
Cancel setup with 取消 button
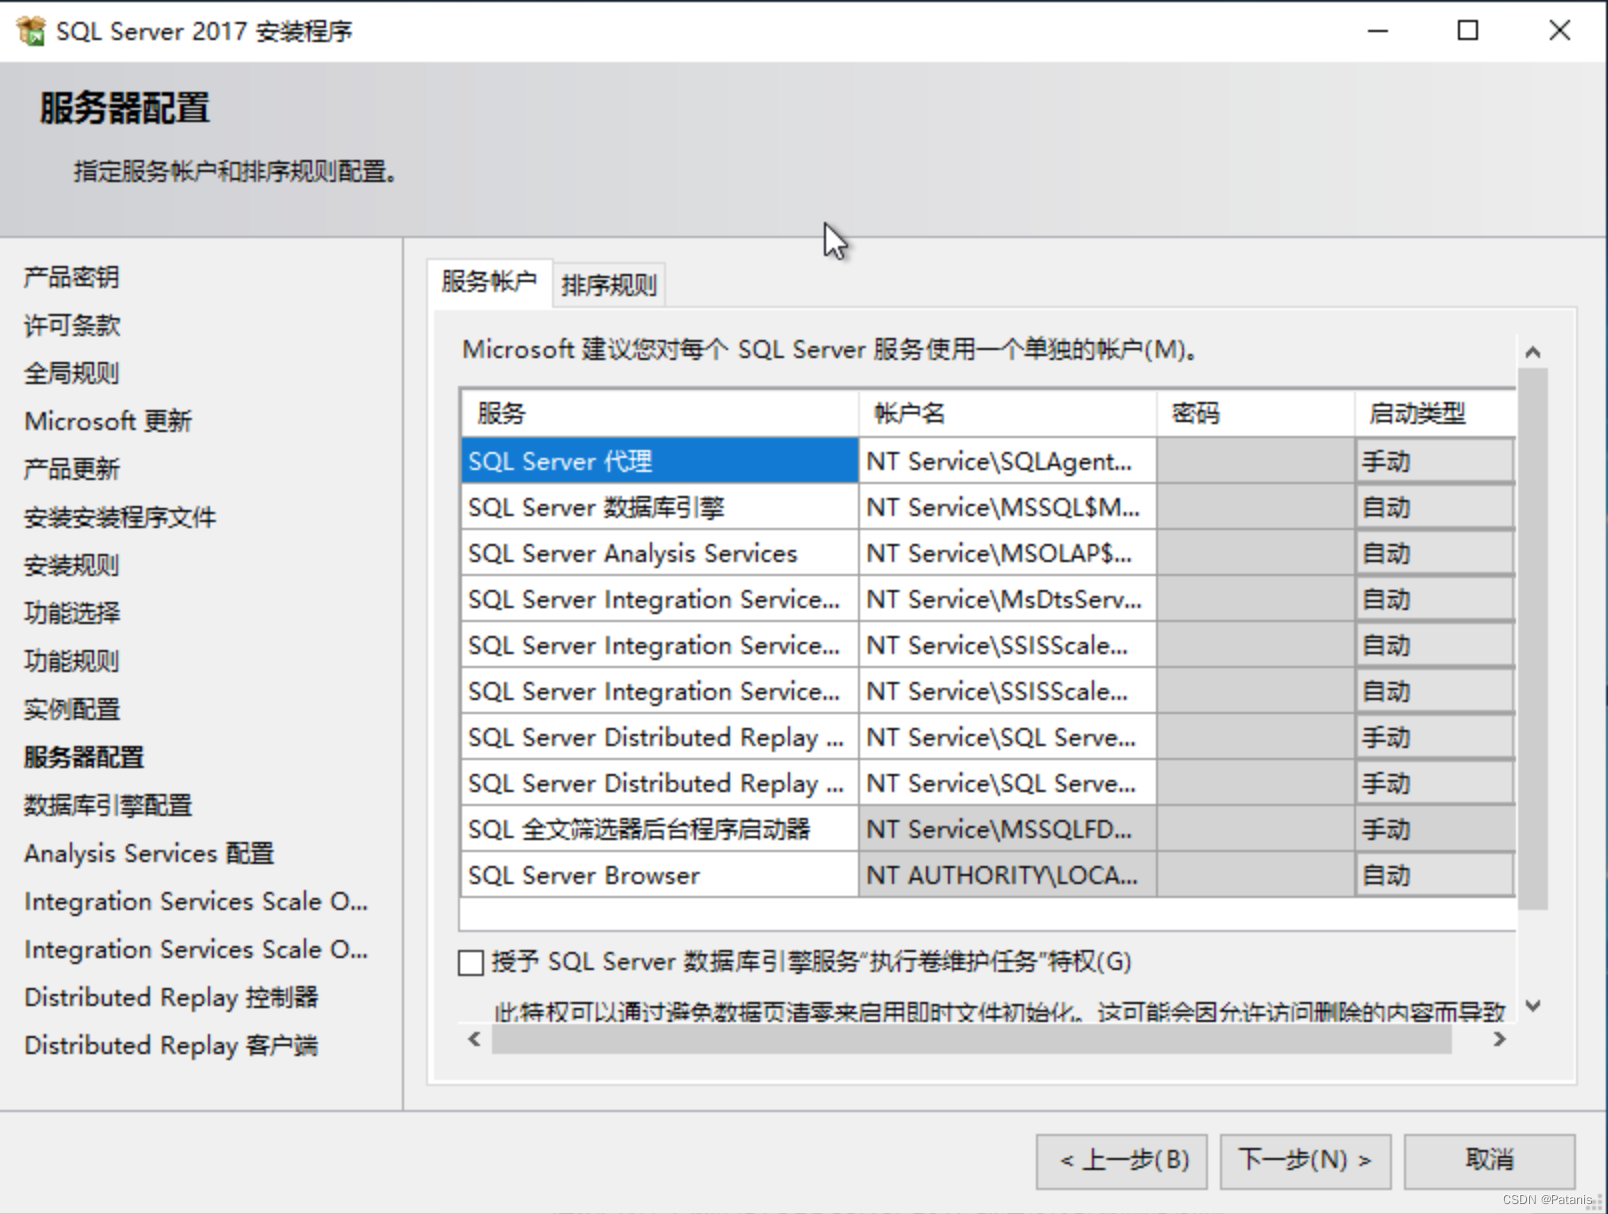point(1490,1161)
